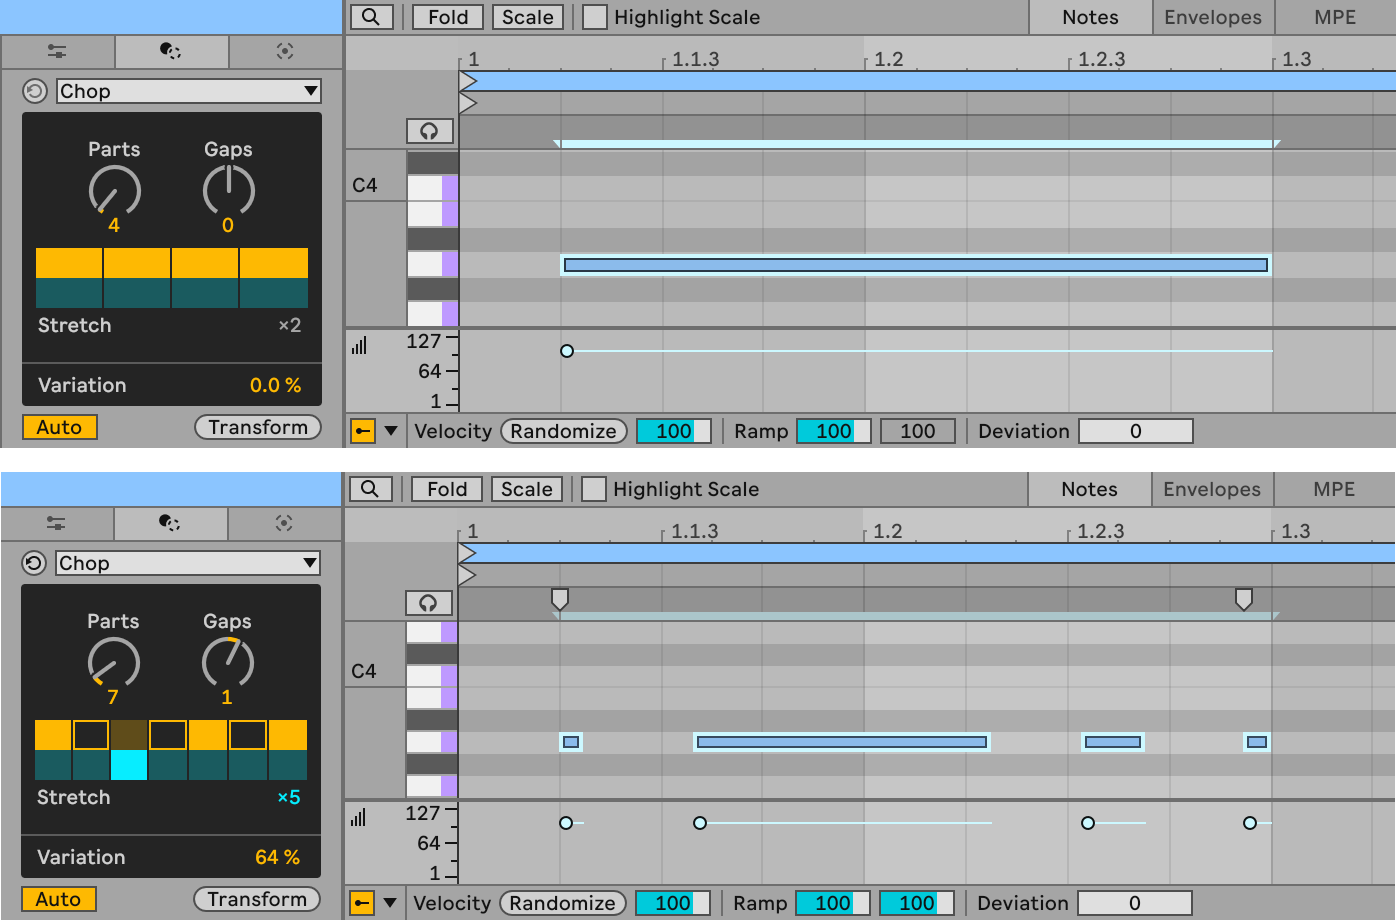Switch to the MPE tab in the bottom editor
1396x920 pixels.
click(x=1334, y=489)
